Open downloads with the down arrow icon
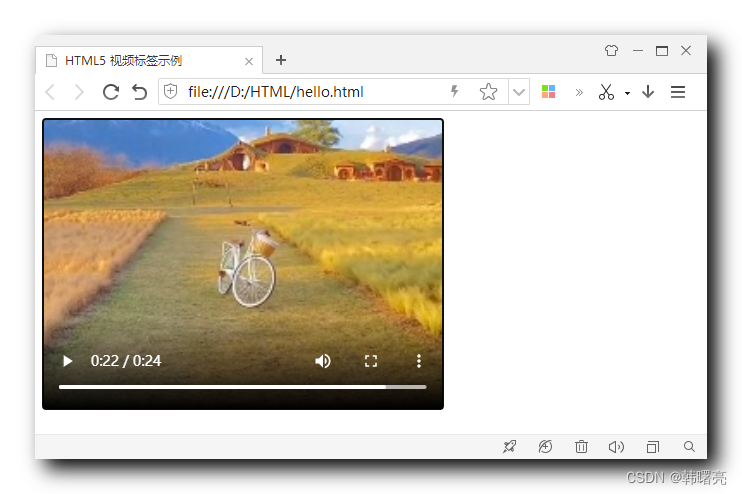742x494 pixels. (648, 91)
